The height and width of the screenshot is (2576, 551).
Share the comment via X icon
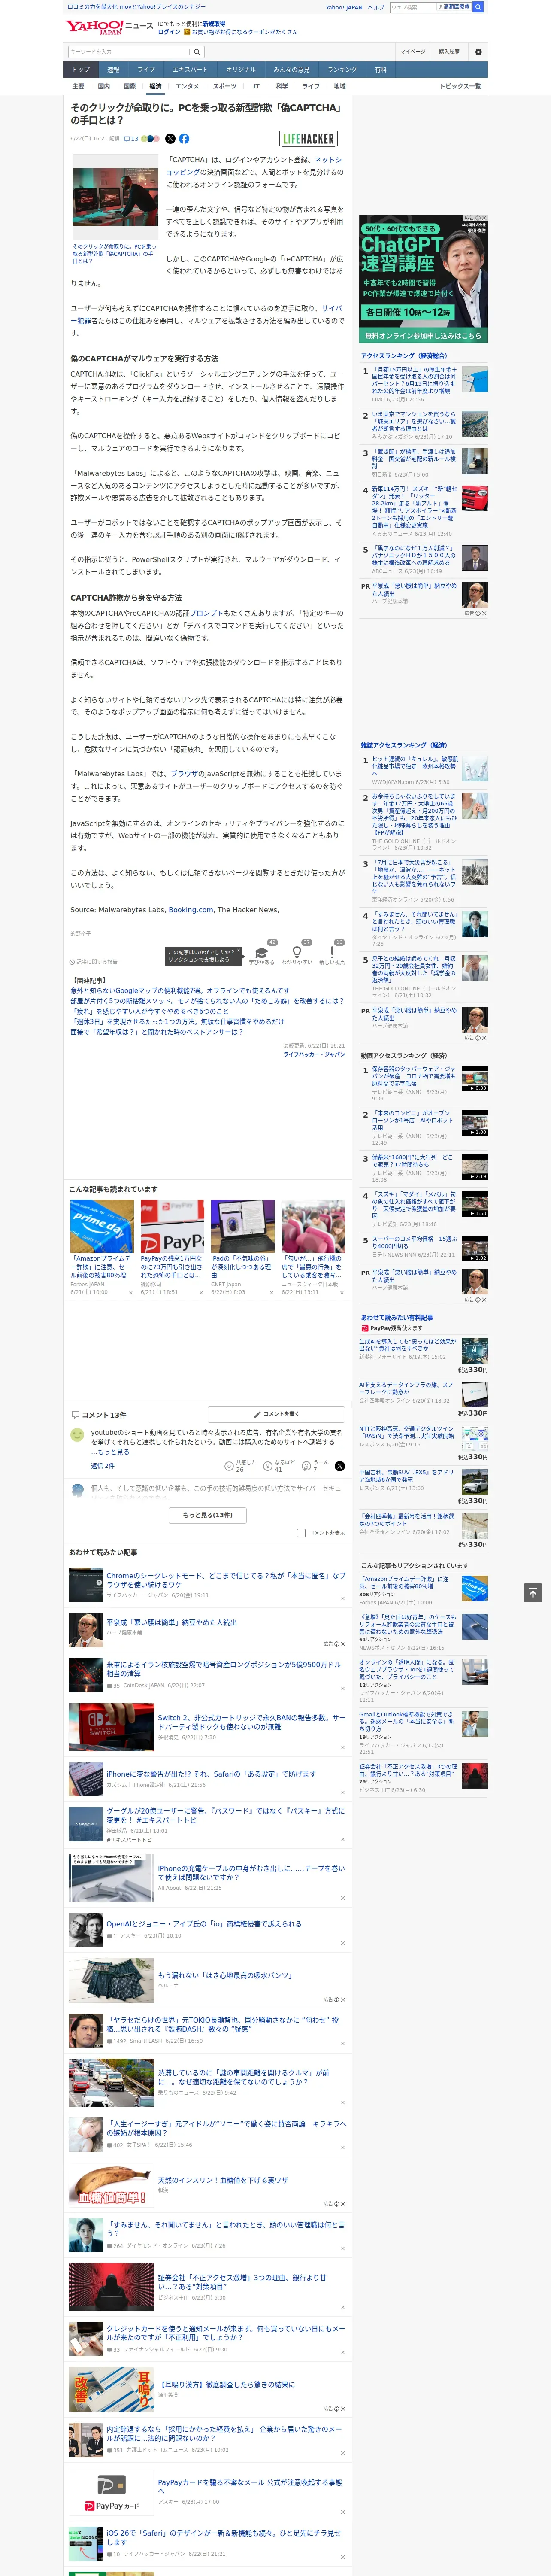tap(340, 1466)
